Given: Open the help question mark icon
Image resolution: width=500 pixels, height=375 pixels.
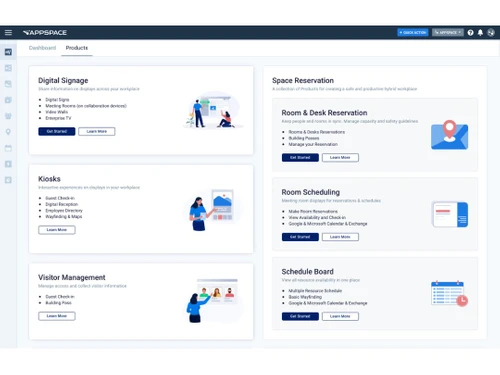Looking at the screenshot, I should tap(470, 32).
